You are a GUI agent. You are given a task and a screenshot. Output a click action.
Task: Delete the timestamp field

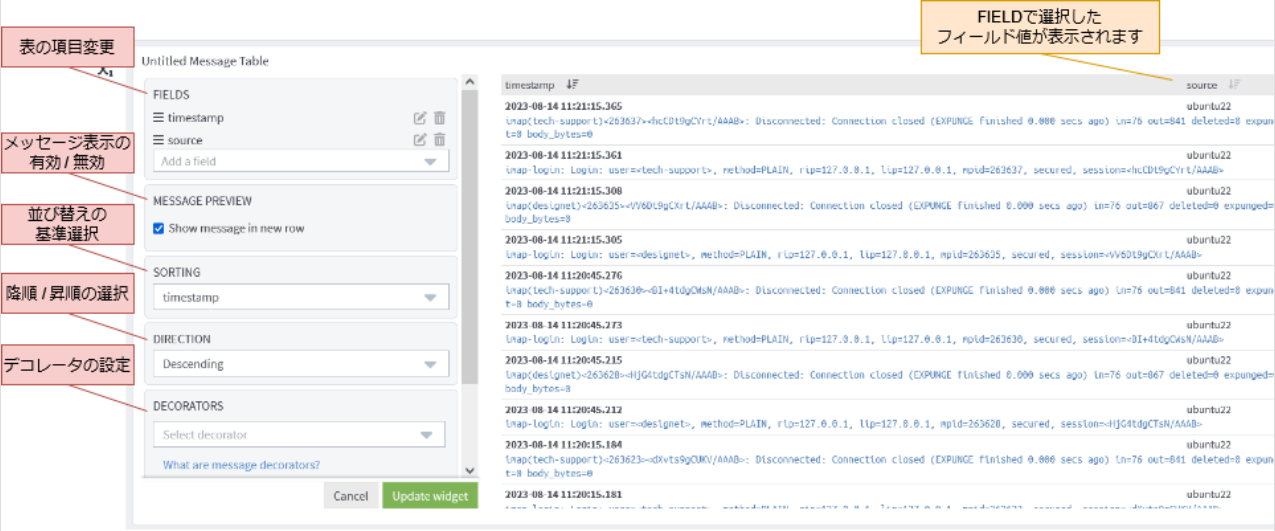coord(439,118)
